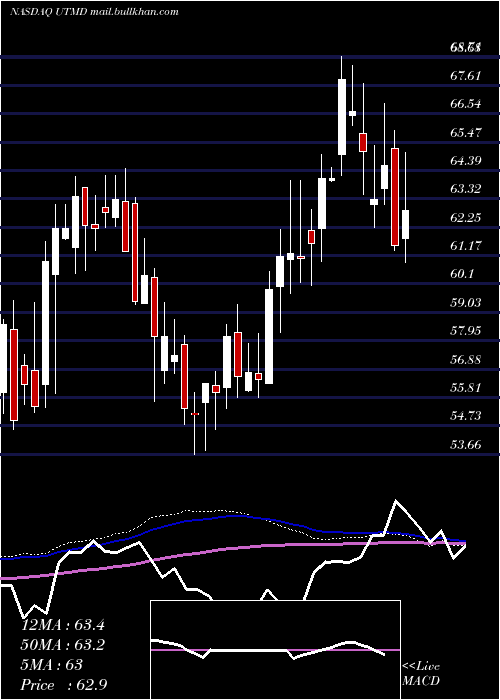Image resolution: width=500 pixels, height=700 pixels.
Task: Click the NASDAQ UTMD chart title
Action: (x=94, y=12)
